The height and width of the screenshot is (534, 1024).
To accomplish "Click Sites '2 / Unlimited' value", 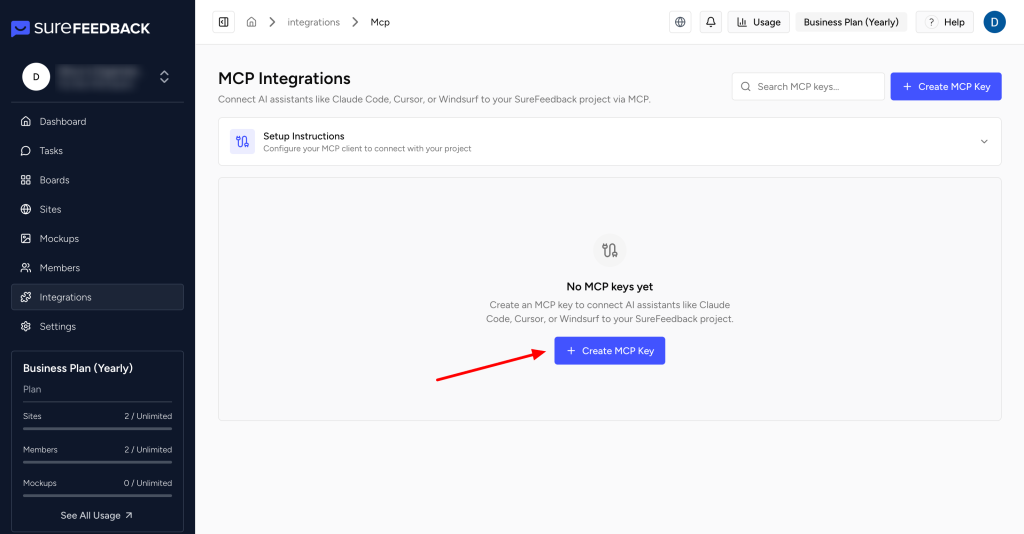I will [x=148, y=416].
